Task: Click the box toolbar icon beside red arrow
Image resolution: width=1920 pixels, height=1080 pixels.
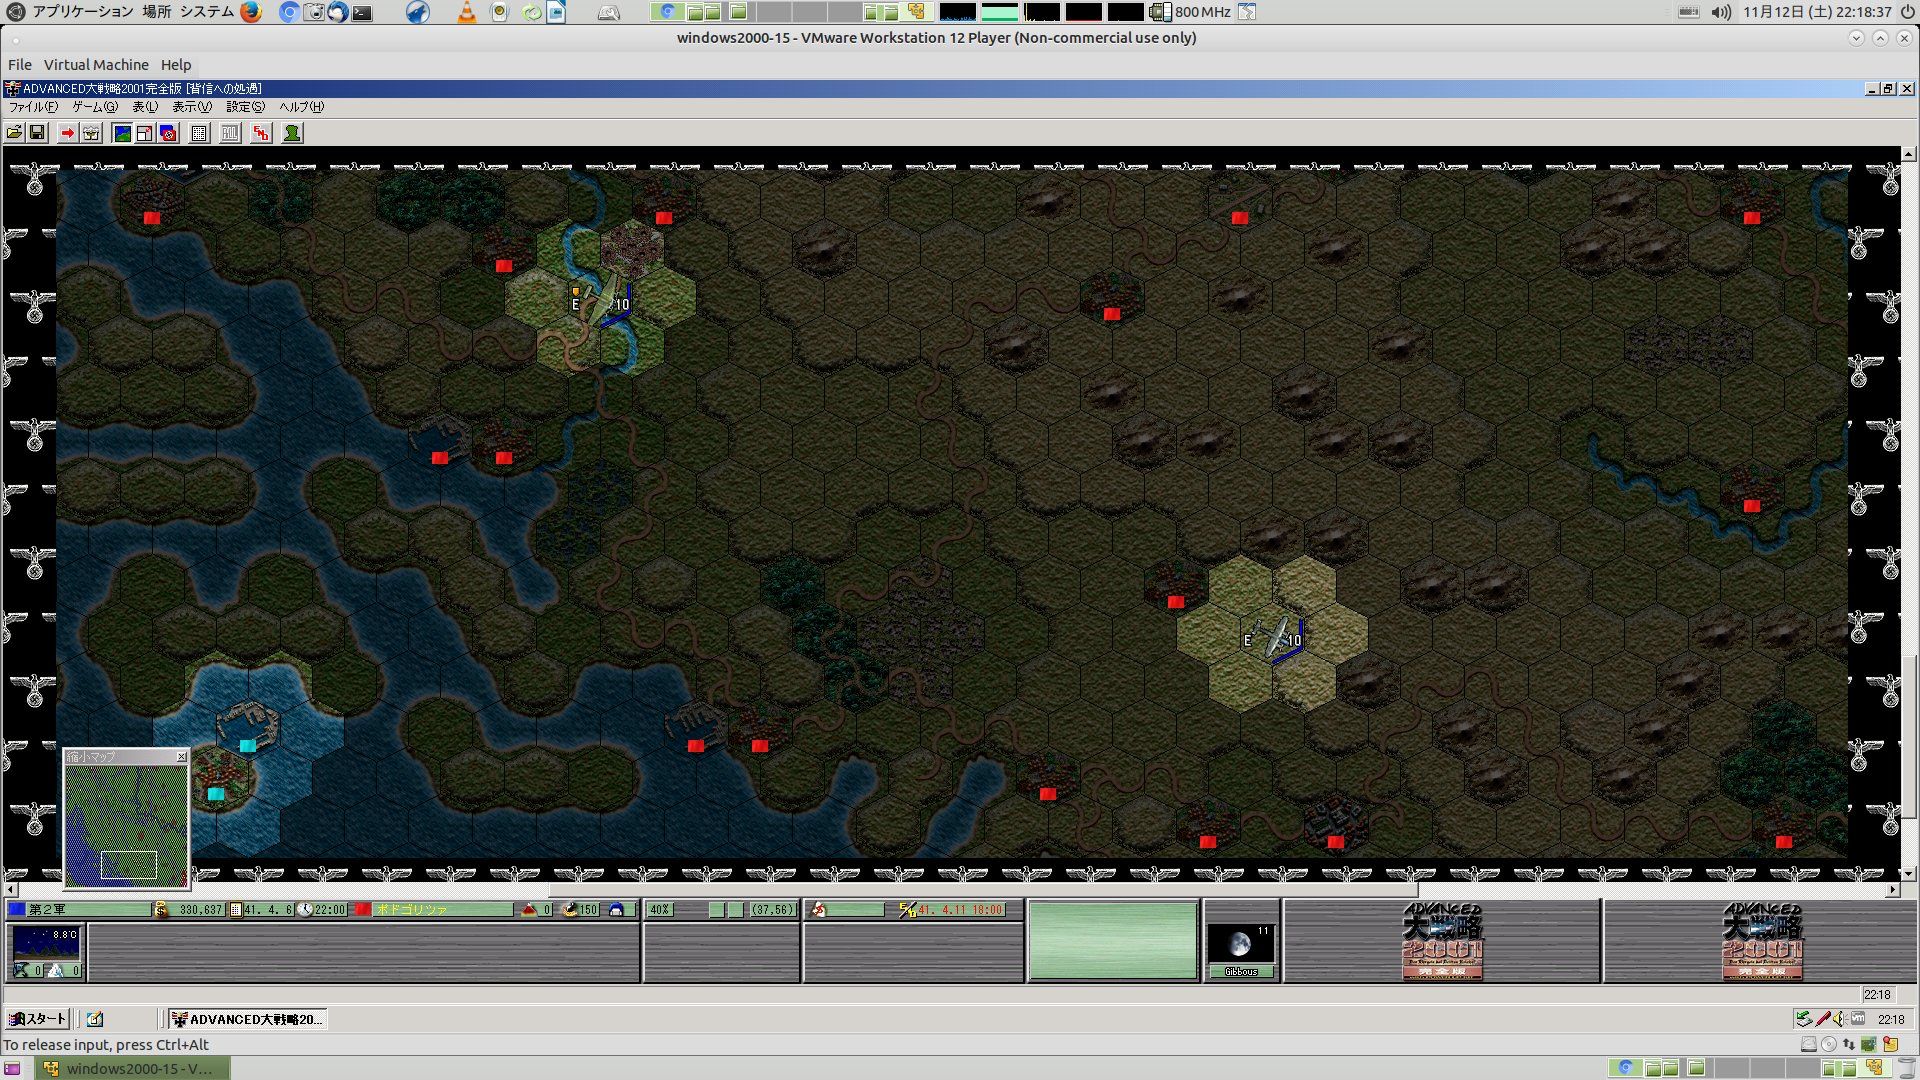Action: pyautogui.click(x=91, y=133)
